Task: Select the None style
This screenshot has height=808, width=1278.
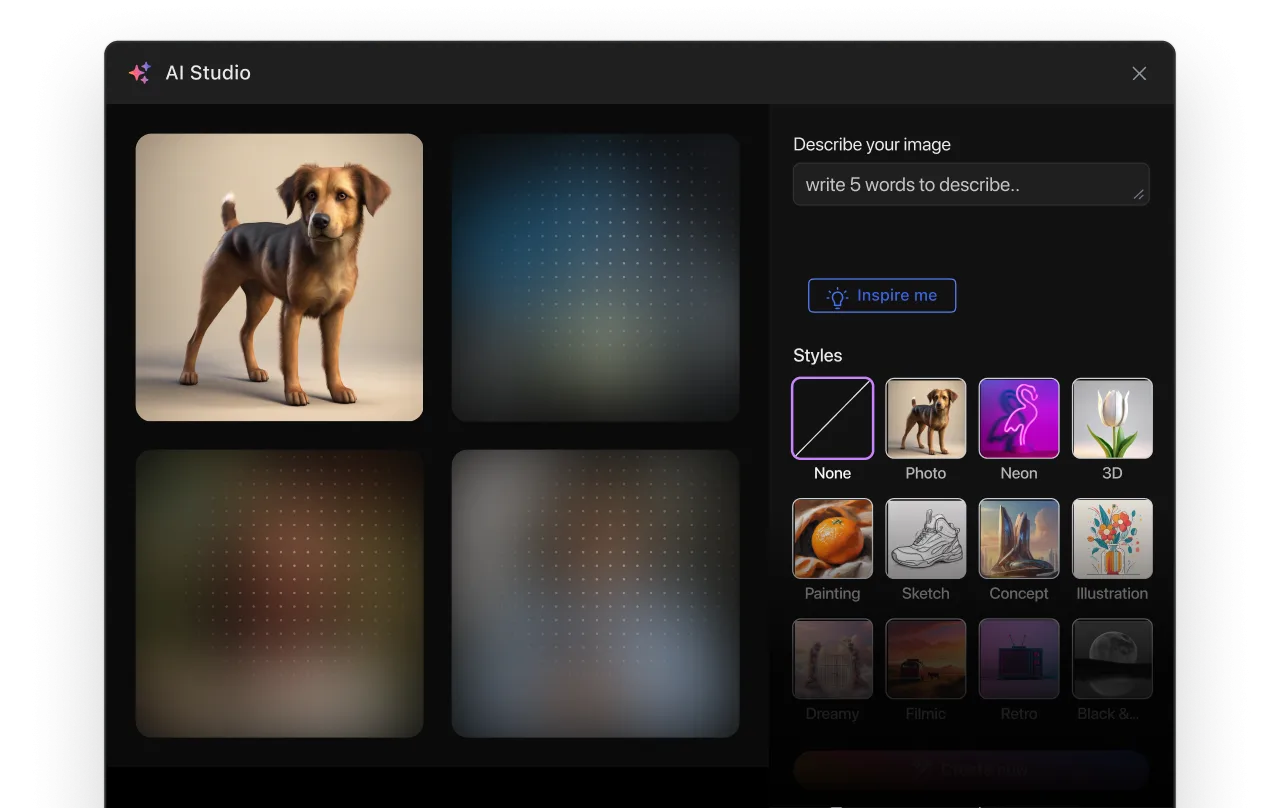Action: [832, 418]
